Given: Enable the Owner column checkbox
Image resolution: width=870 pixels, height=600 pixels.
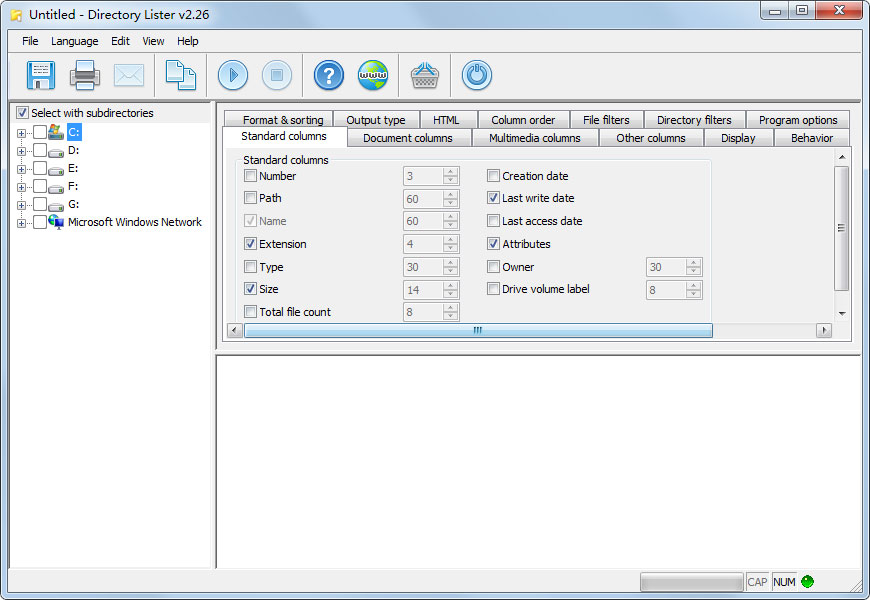Looking at the screenshot, I should (x=493, y=266).
